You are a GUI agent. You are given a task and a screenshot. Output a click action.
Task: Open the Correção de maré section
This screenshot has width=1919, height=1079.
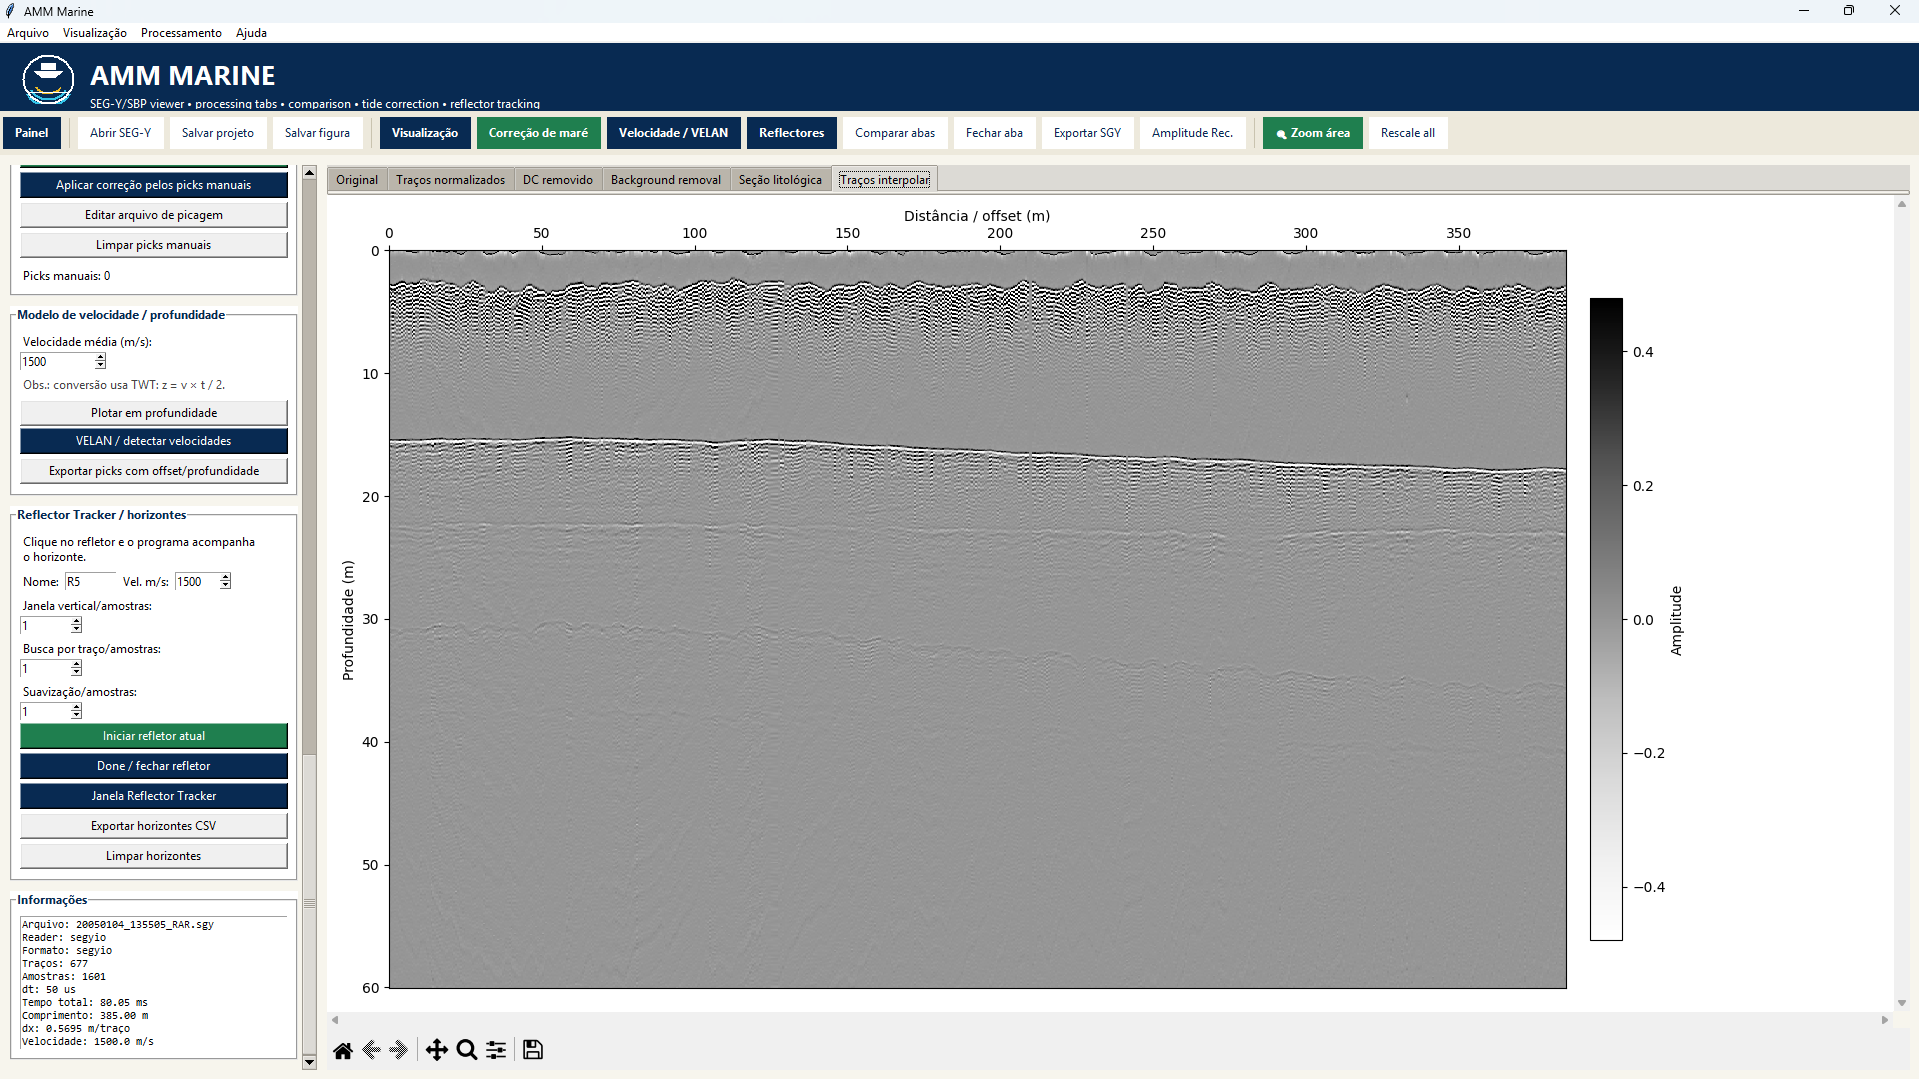tap(538, 133)
